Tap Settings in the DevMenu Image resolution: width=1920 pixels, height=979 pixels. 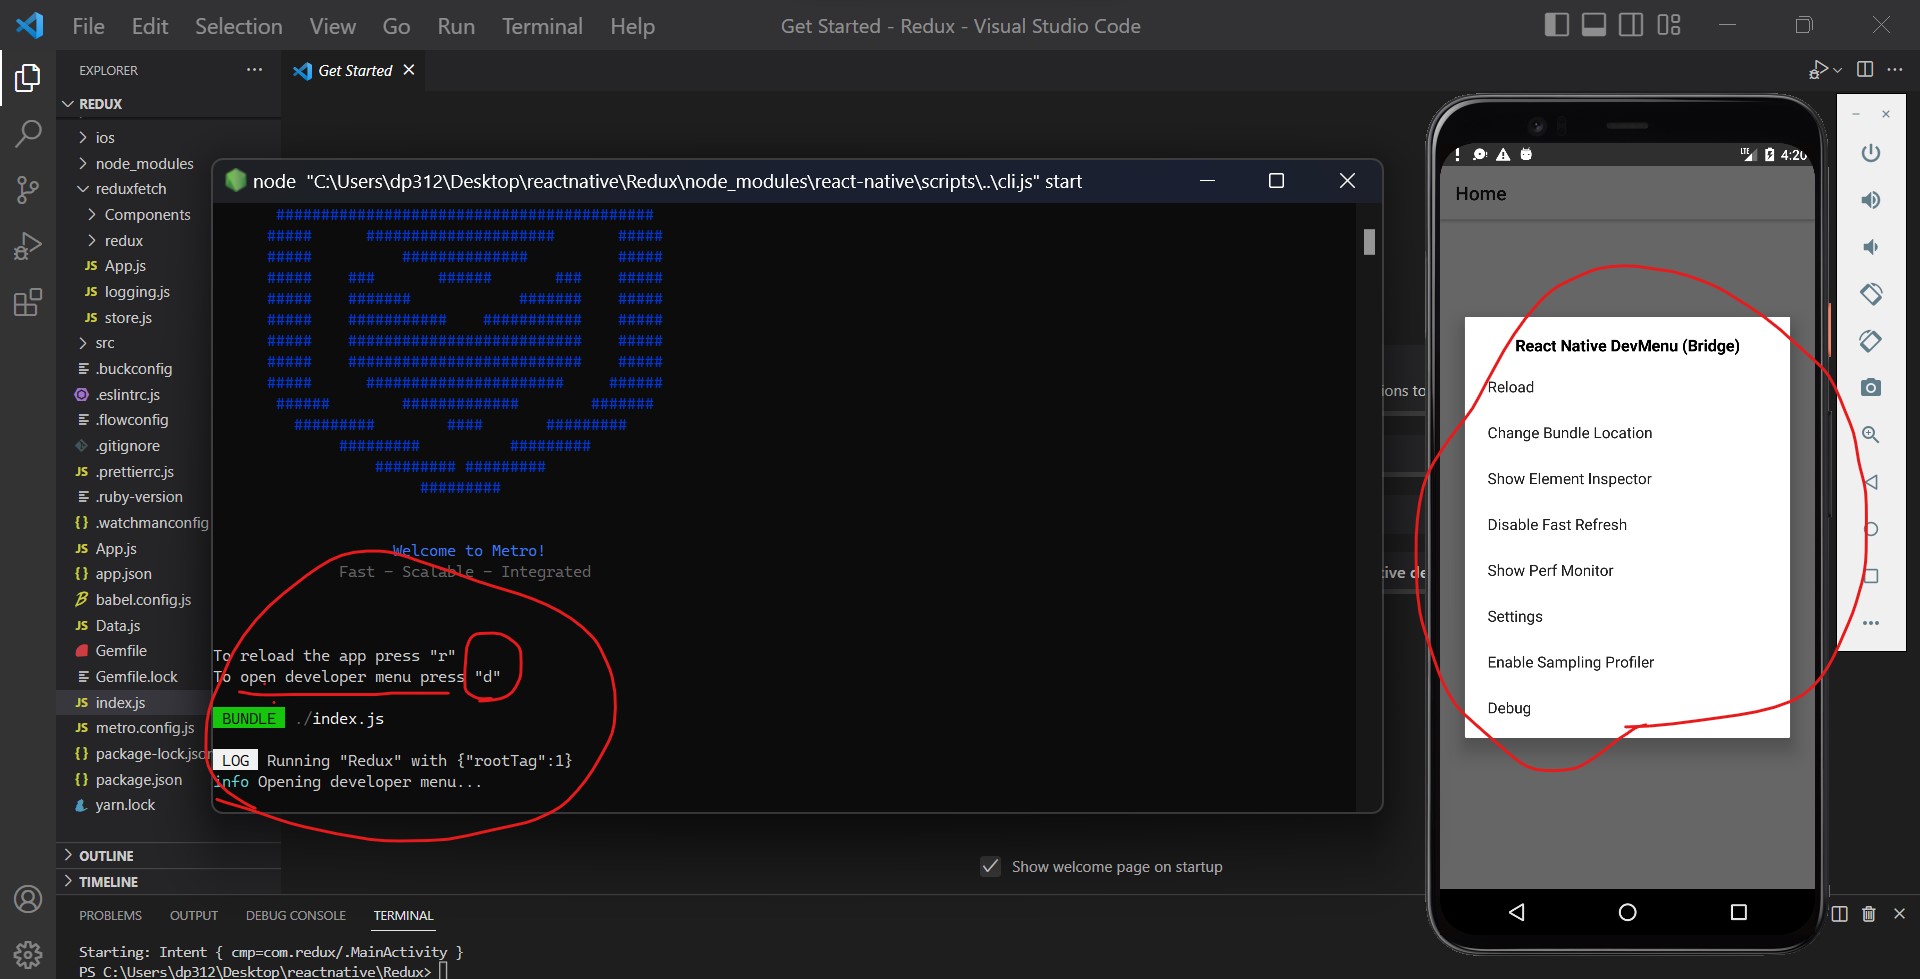pos(1514,617)
